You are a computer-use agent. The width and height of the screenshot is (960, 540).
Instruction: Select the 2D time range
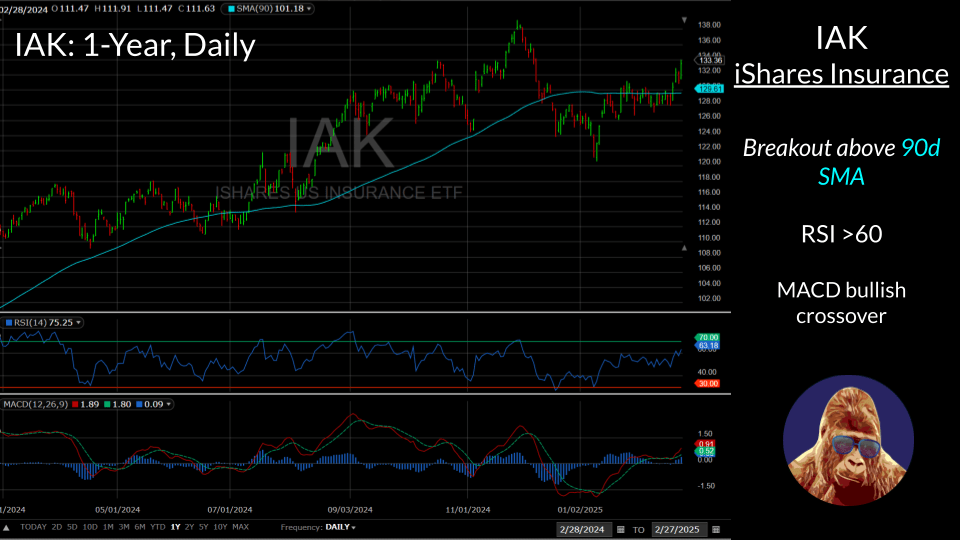click(x=56, y=527)
